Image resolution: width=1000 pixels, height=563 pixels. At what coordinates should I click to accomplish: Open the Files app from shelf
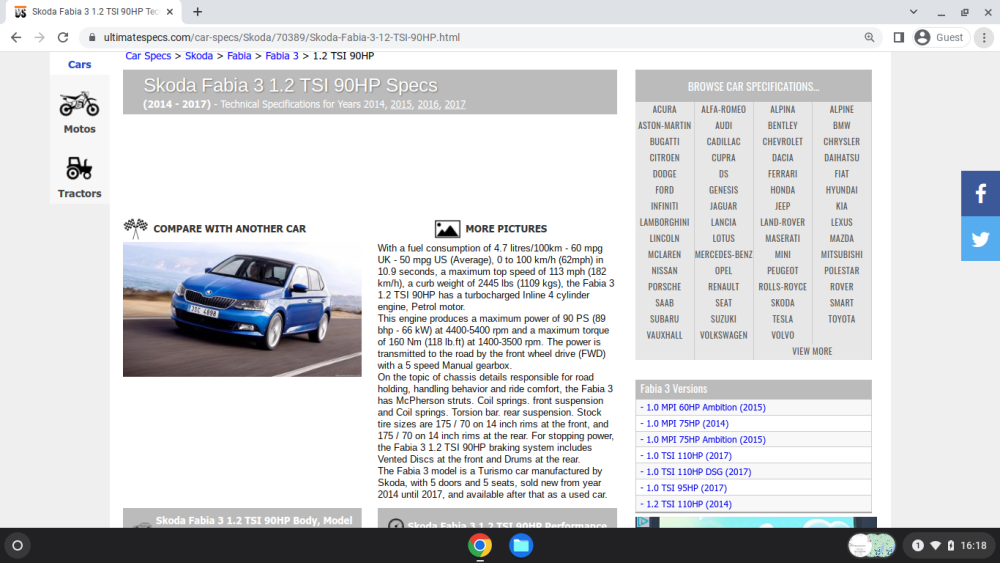click(x=520, y=545)
